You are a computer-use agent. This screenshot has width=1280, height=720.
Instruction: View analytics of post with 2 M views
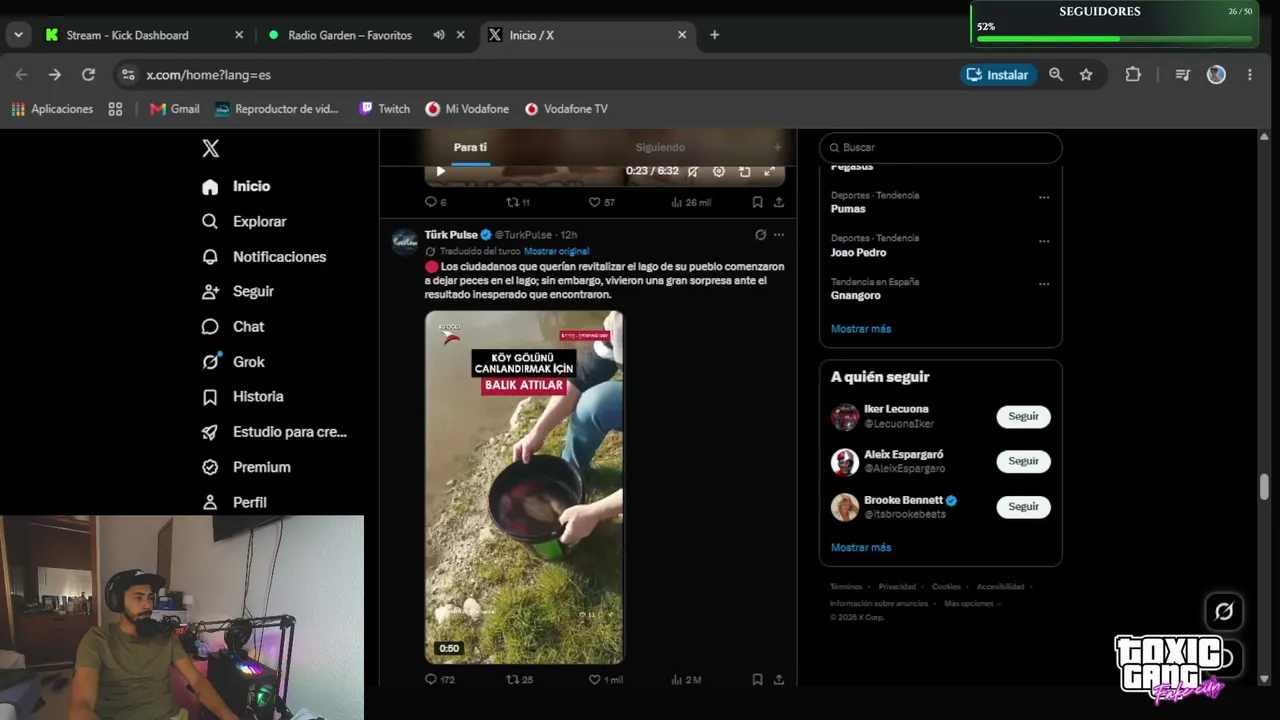coord(687,680)
